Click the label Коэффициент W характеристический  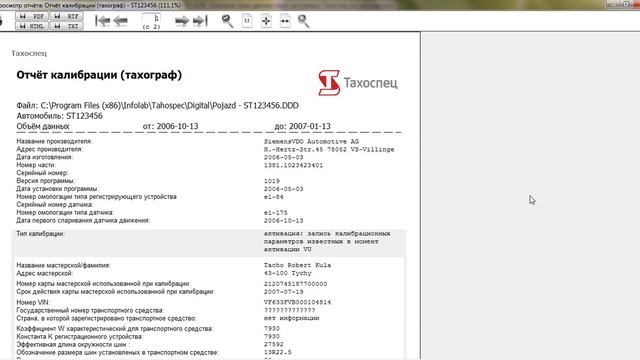115,329
